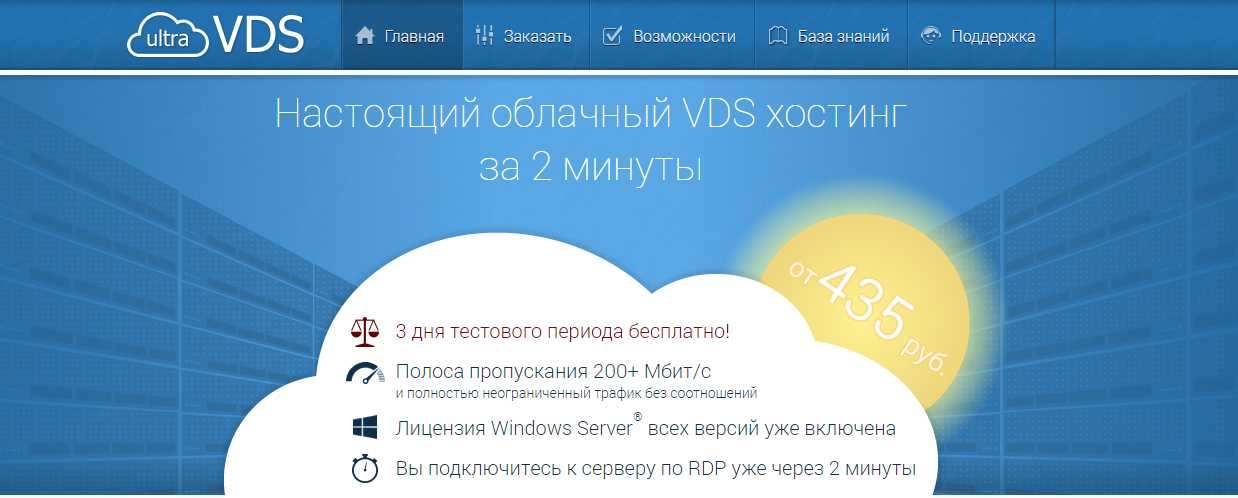Click 'Лицензия Windows Server всех версий уже включена'
Screen dimensions: 1238x498
pyautogui.click(x=645, y=428)
